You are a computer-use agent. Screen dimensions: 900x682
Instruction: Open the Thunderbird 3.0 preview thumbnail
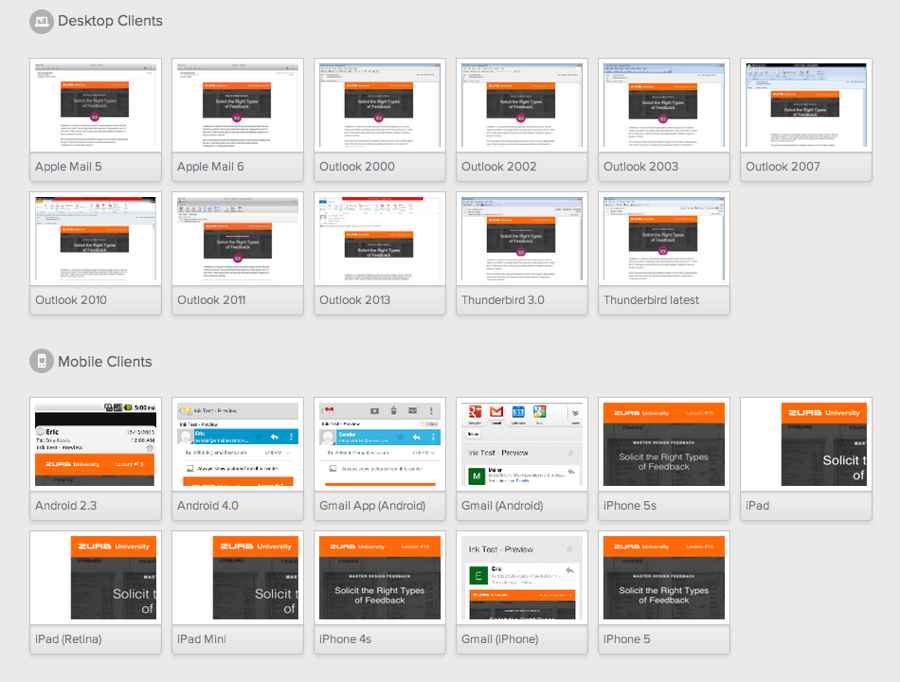[x=522, y=239]
